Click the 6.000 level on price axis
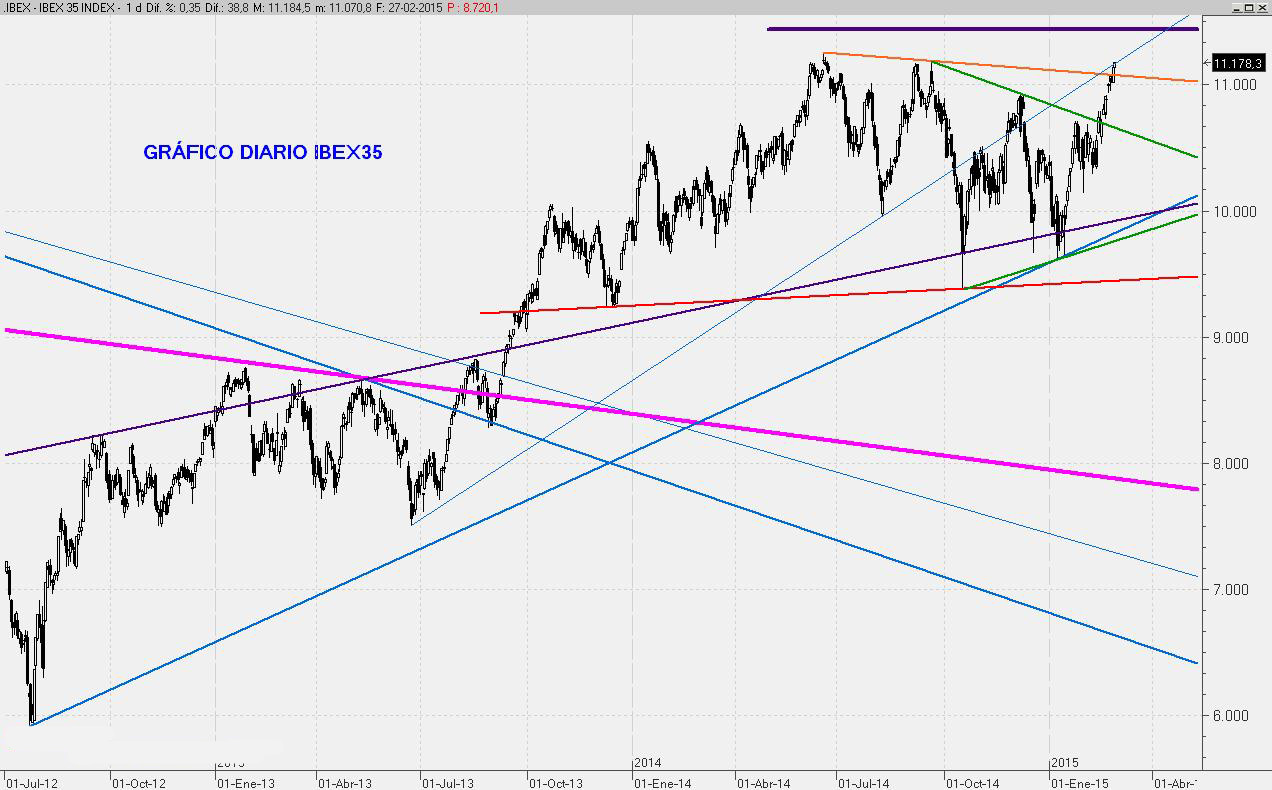This screenshot has width=1272, height=790. coord(1237,716)
